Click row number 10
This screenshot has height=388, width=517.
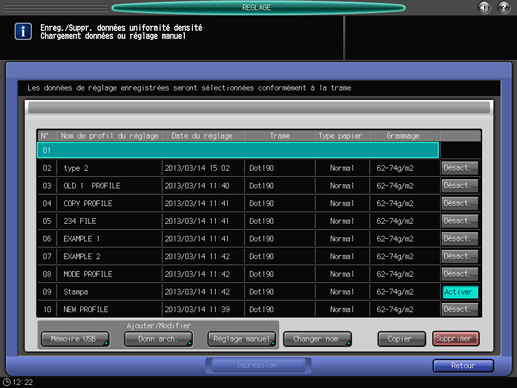click(x=47, y=309)
